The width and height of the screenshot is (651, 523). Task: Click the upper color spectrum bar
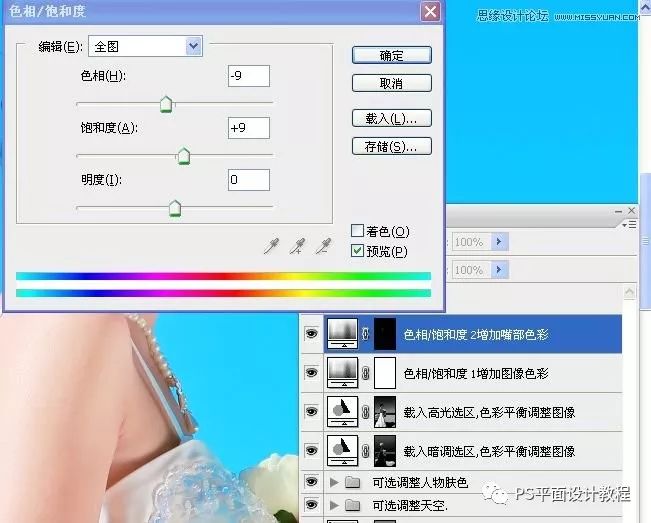coord(223,276)
